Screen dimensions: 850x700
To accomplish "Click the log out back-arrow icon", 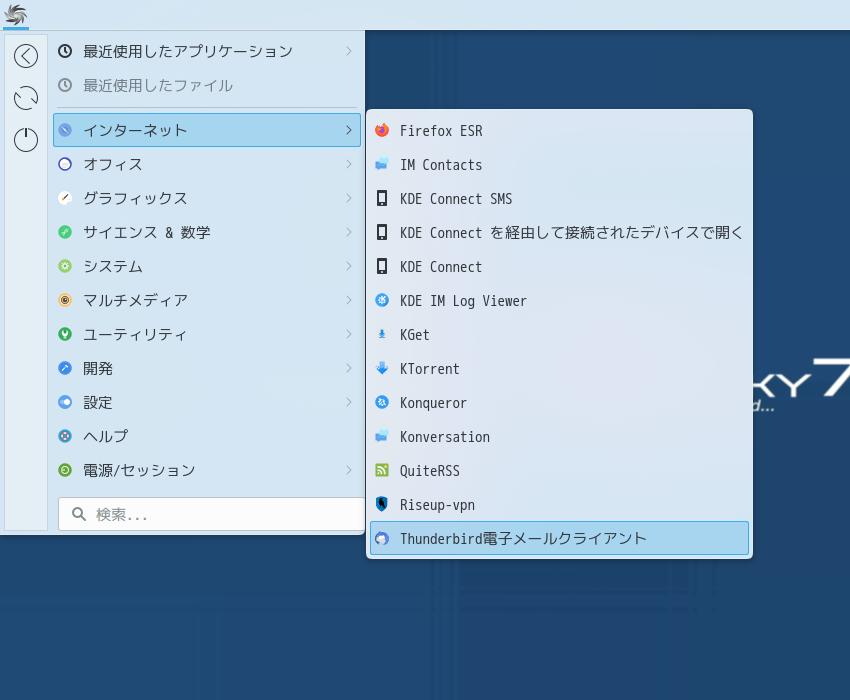I will [26, 56].
